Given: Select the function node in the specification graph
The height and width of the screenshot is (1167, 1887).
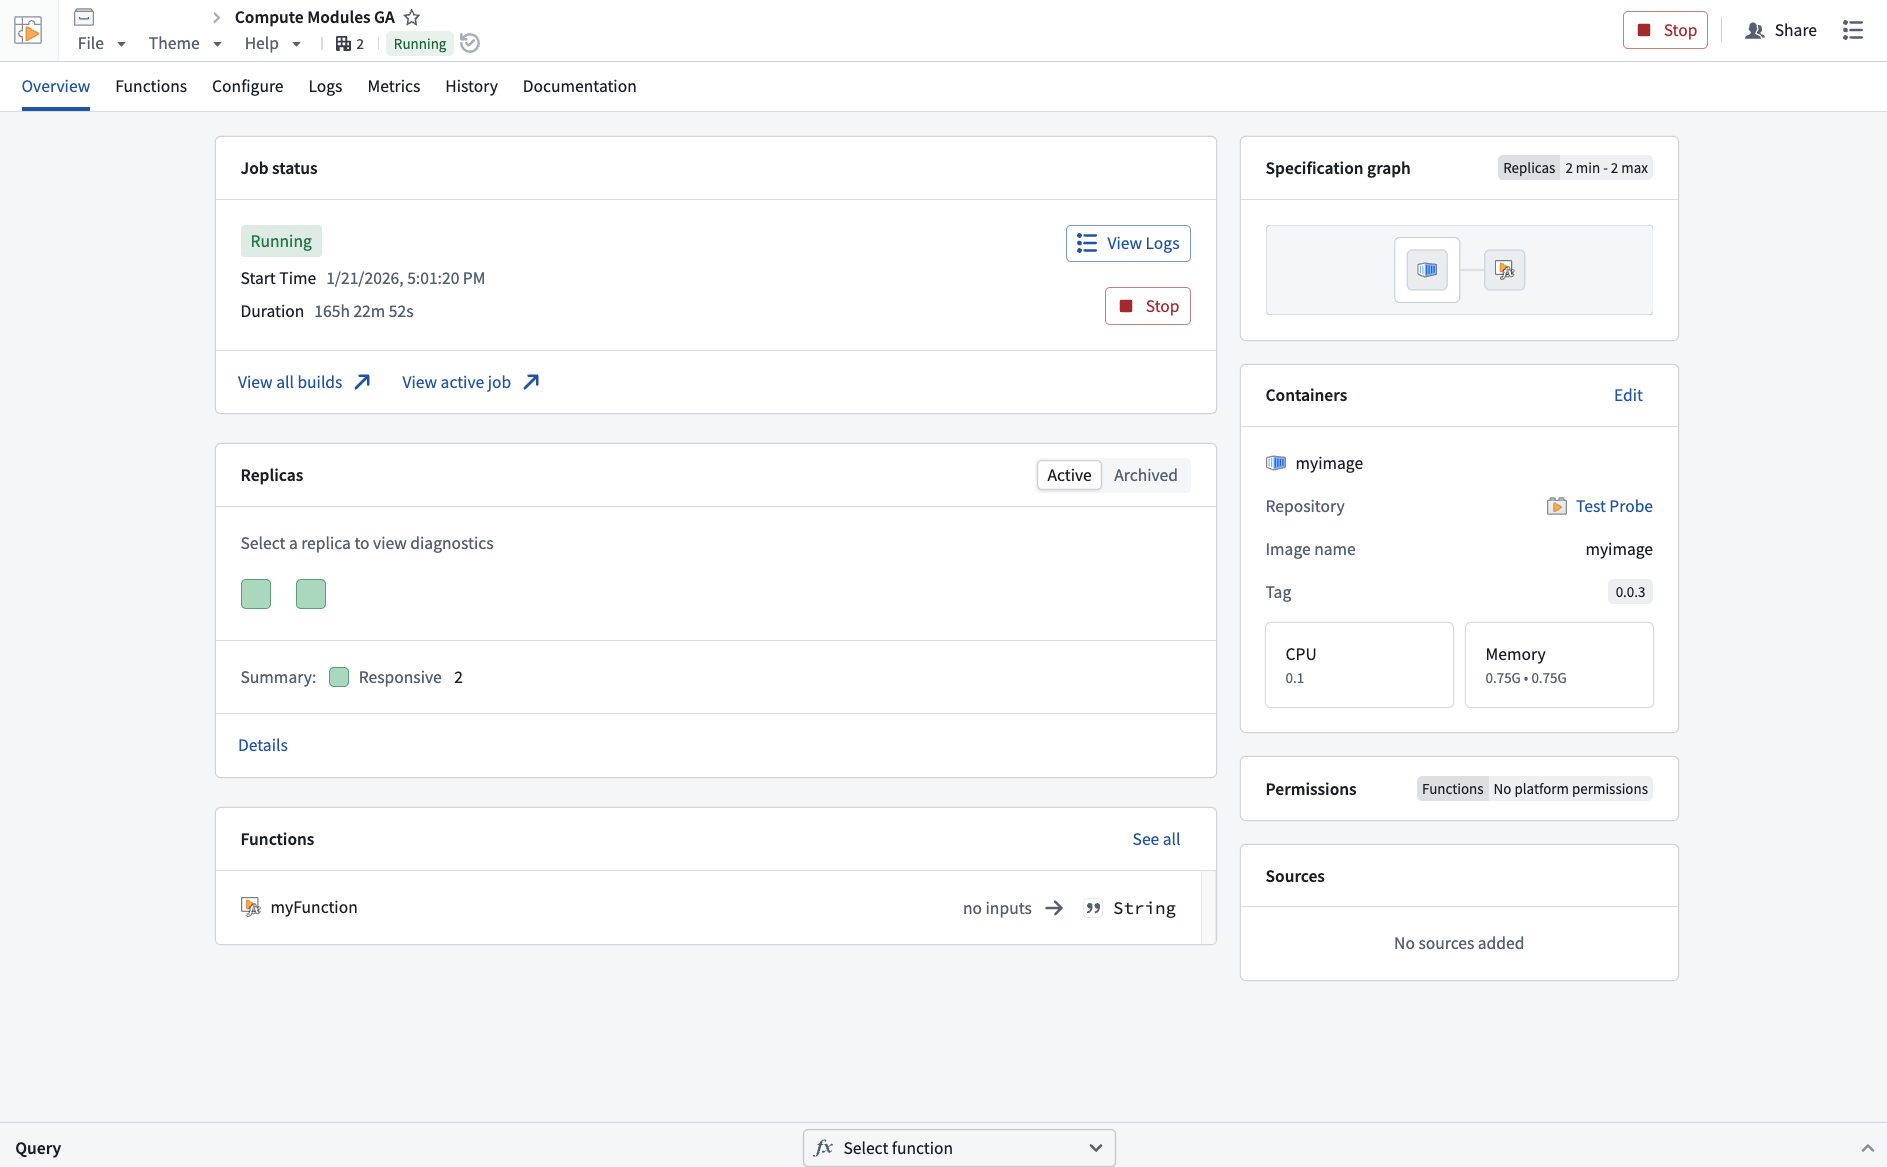Looking at the screenshot, I should click(x=1504, y=270).
